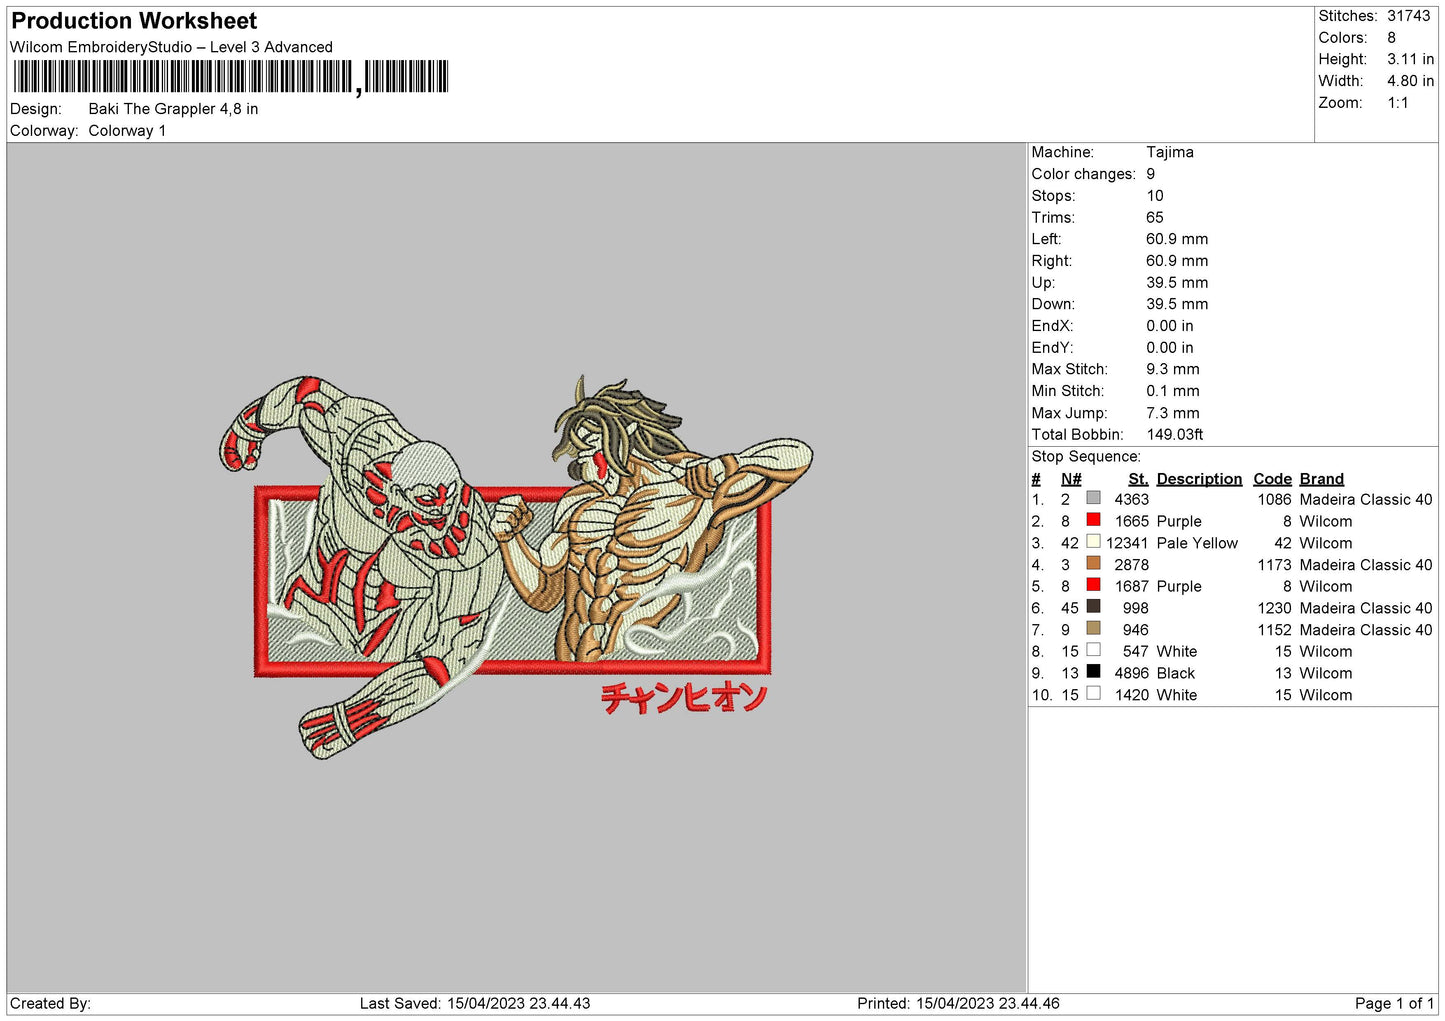This screenshot has height=1021, width=1445.
Task: Click the 'Page 1 of 1' indicator
Action: pos(1394,1003)
